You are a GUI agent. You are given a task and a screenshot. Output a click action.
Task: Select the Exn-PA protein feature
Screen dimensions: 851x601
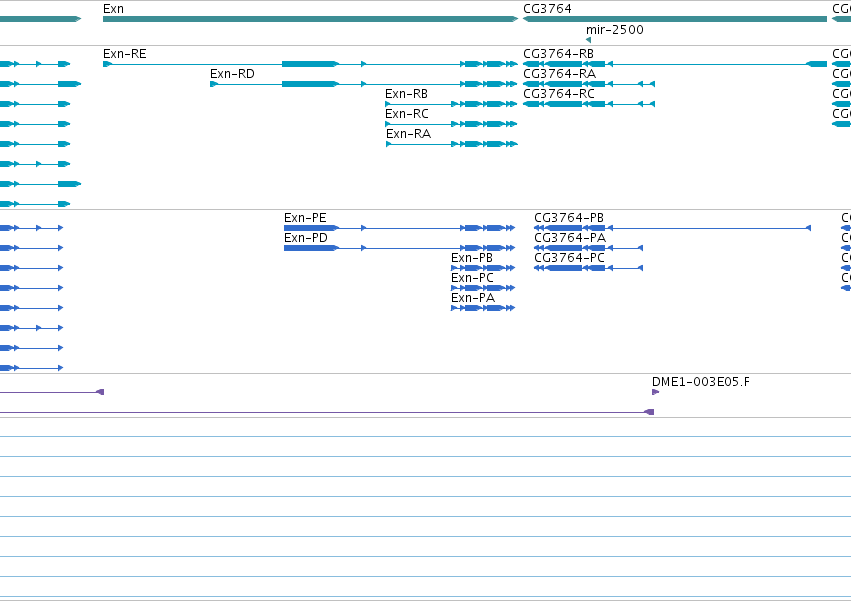(483, 308)
